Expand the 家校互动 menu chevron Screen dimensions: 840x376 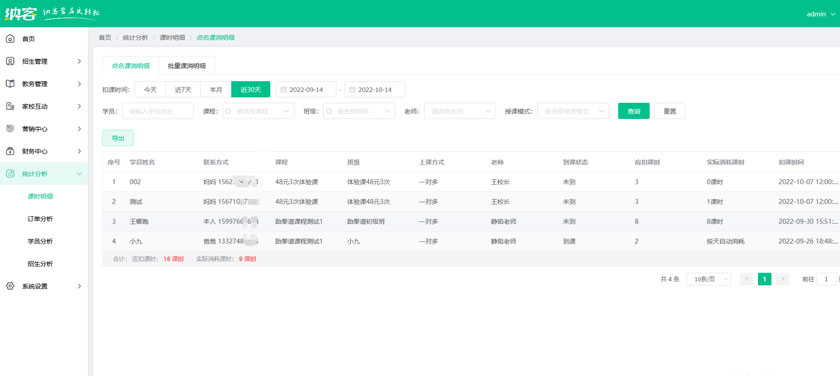[x=79, y=107]
